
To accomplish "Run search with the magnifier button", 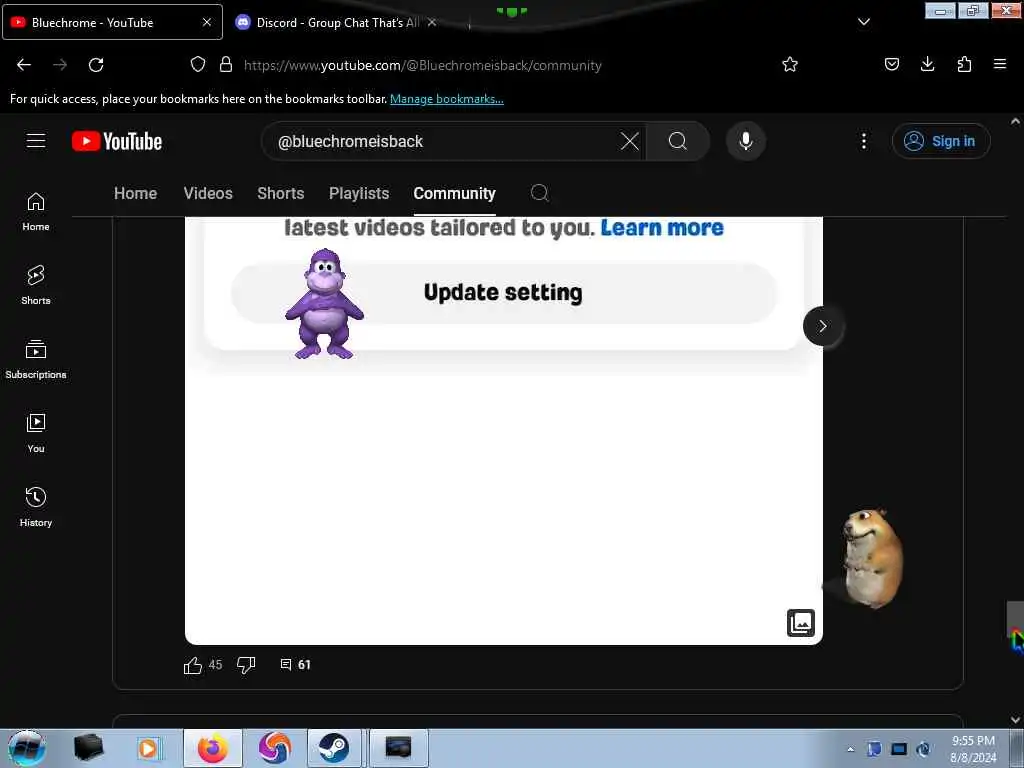I will [x=678, y=141].
